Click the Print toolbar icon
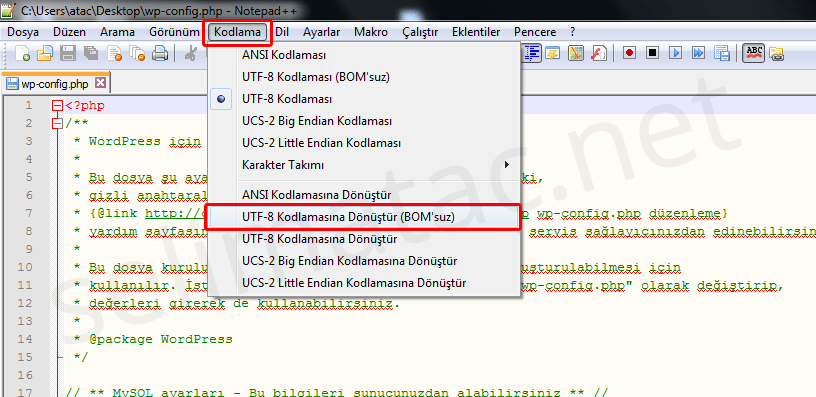 pyautogui.click(x=160, y=53)
